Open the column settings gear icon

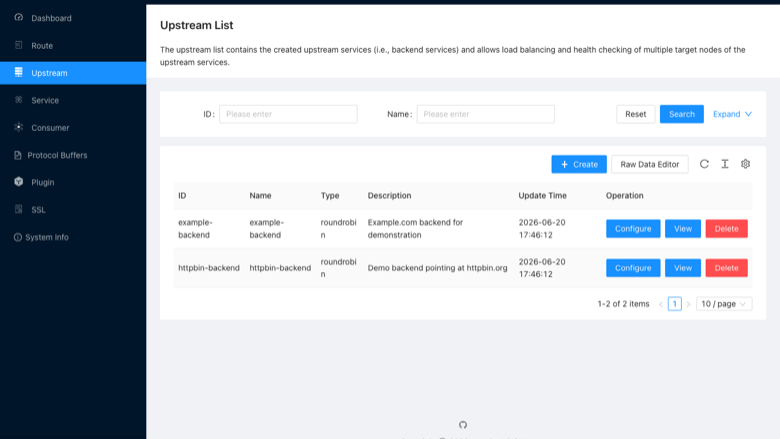[745, 164]
